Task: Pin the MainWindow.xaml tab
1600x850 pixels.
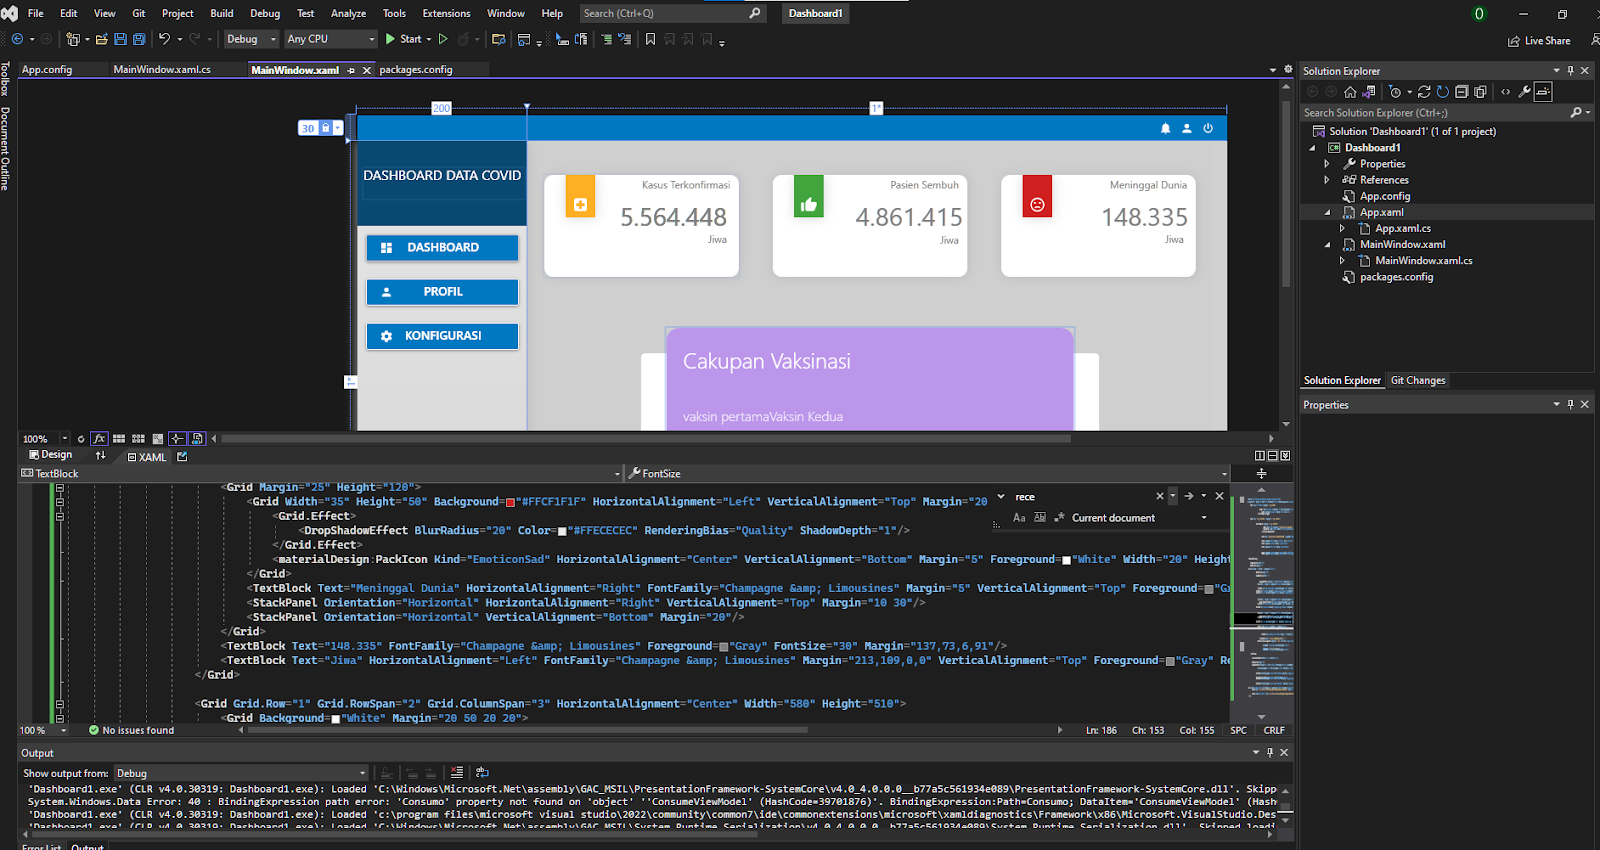Action: pyautogui.click(x=351, y=71)
